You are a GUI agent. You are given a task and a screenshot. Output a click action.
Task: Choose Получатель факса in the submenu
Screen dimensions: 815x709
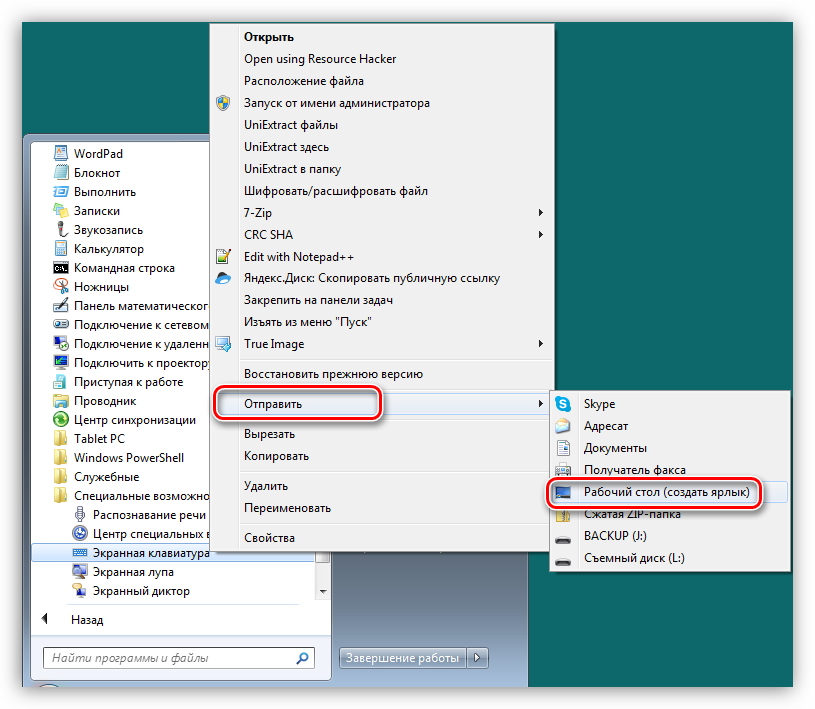point(634,470)
